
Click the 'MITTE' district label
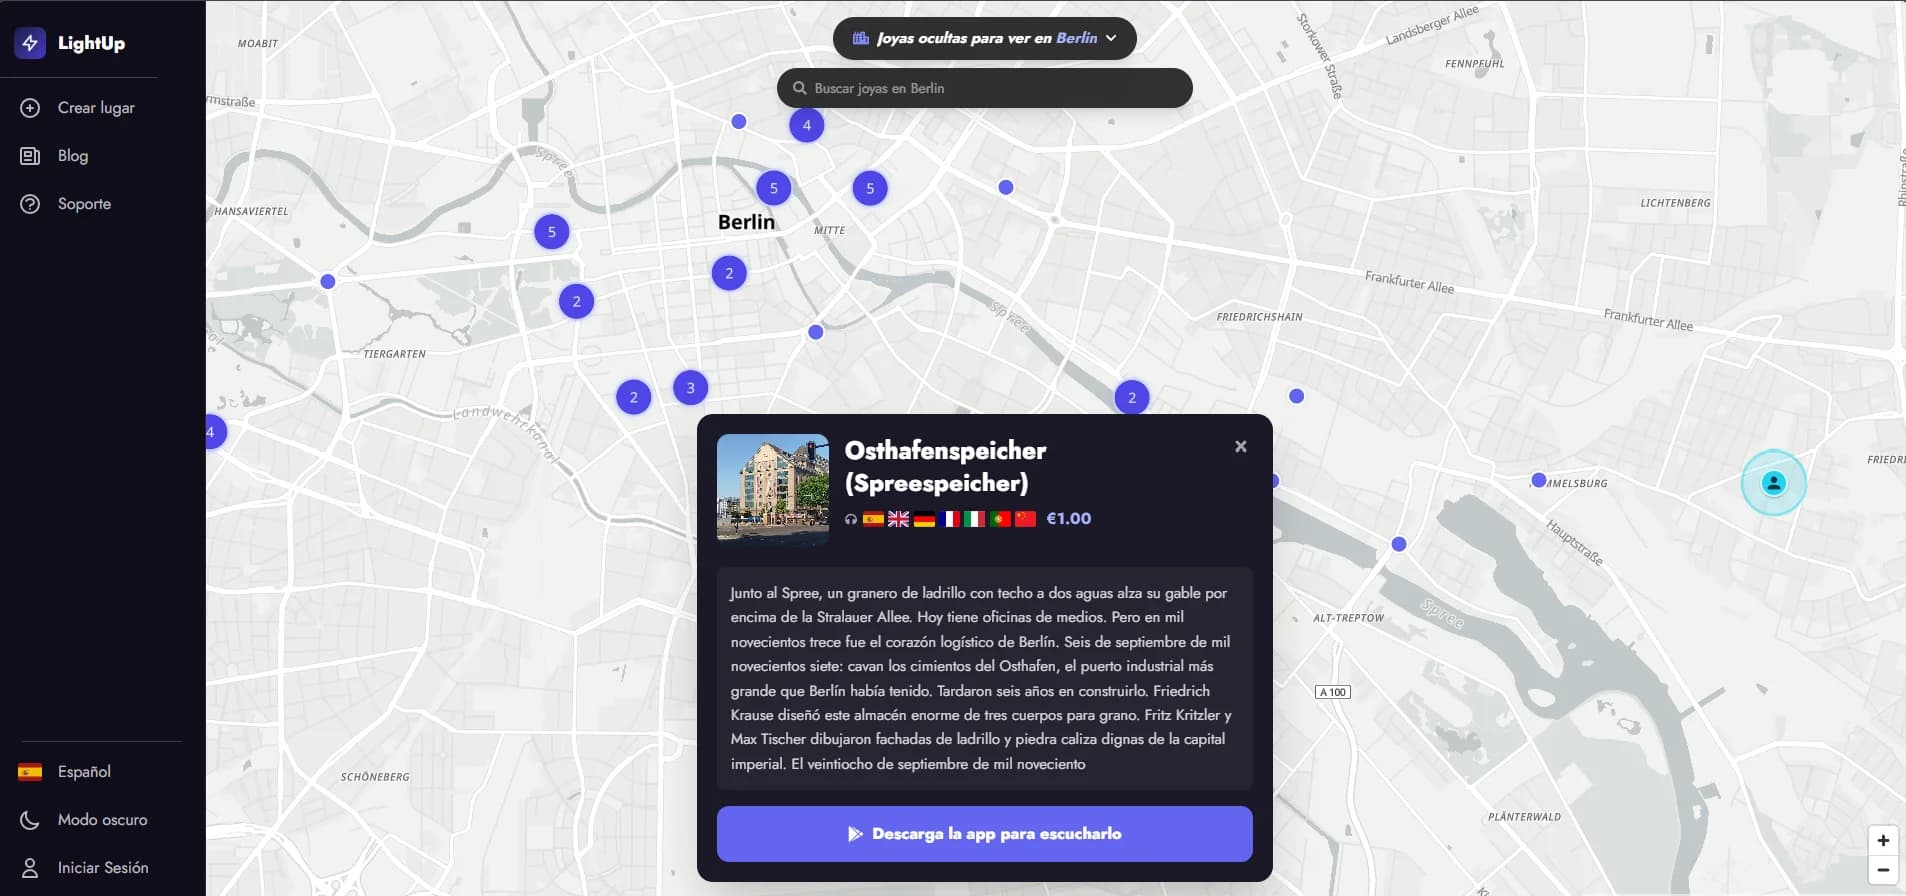[x=829, y=230]
